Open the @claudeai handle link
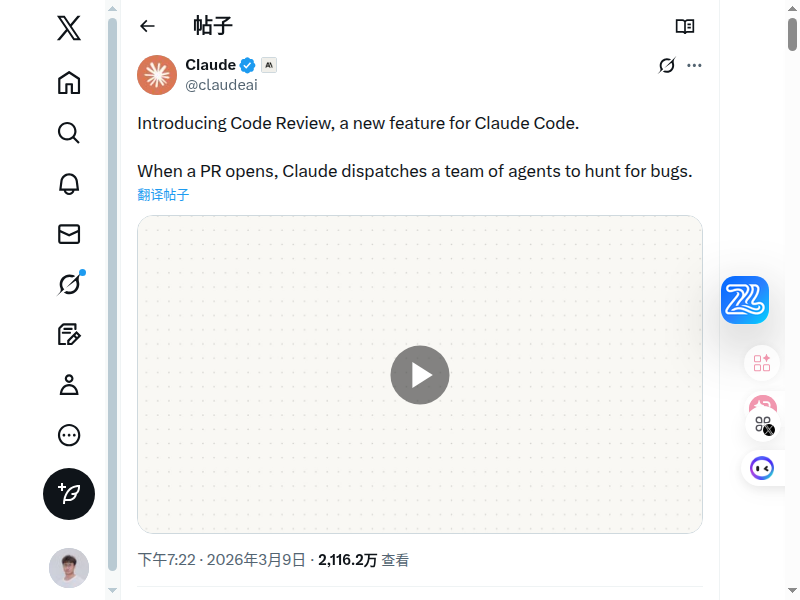This screenshot has width=800, height=600. (x=221, y=85)
